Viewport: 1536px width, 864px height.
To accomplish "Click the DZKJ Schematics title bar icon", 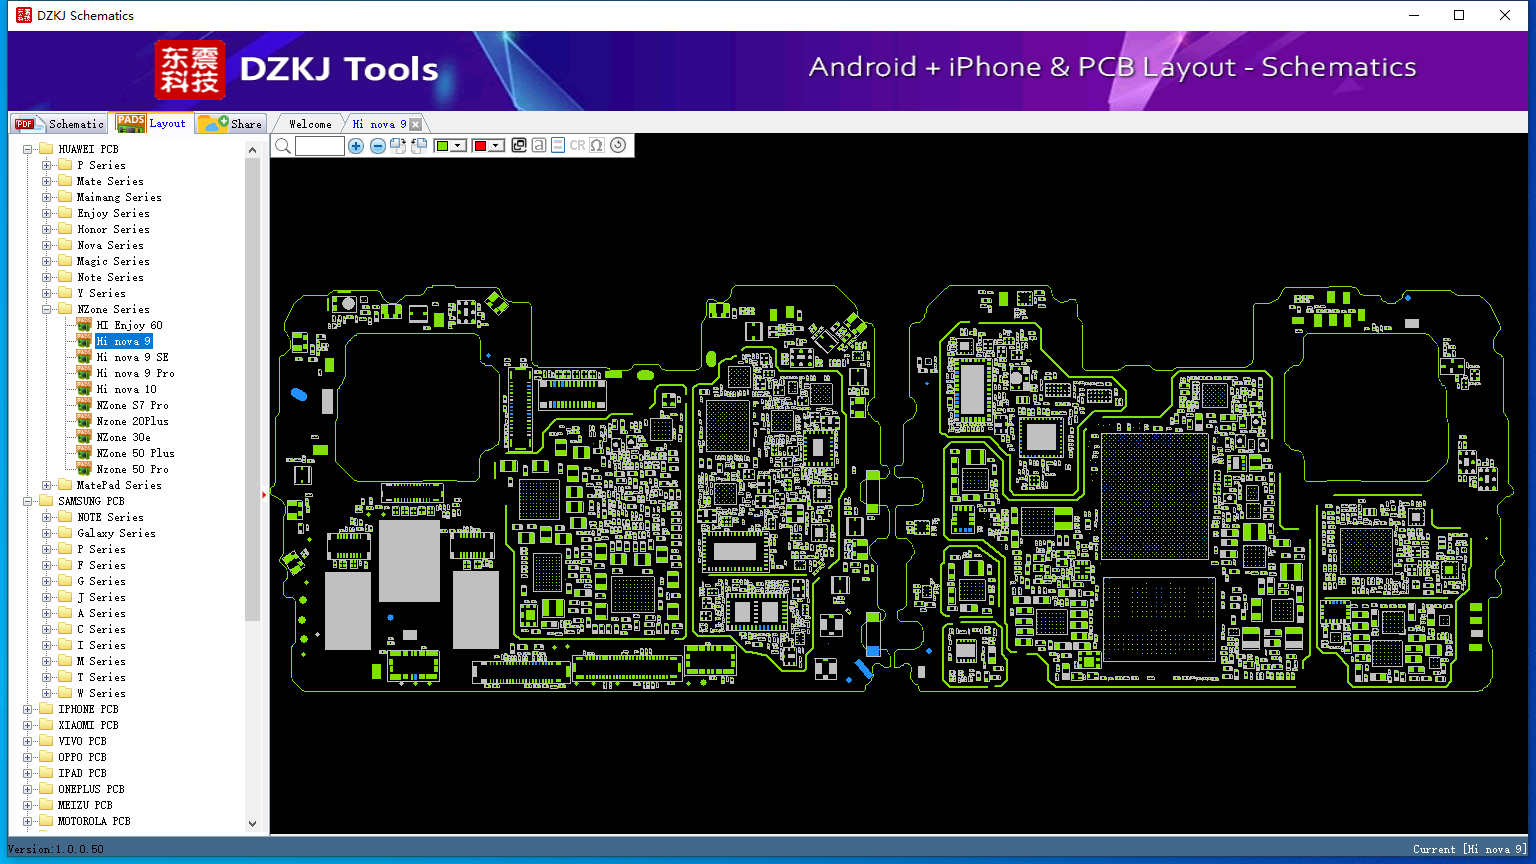I will [x=23, y=15].
